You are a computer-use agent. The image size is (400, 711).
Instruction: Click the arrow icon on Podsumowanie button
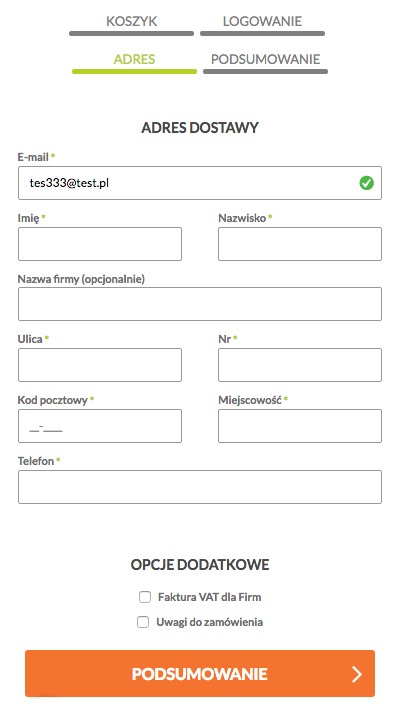[357, 674]
